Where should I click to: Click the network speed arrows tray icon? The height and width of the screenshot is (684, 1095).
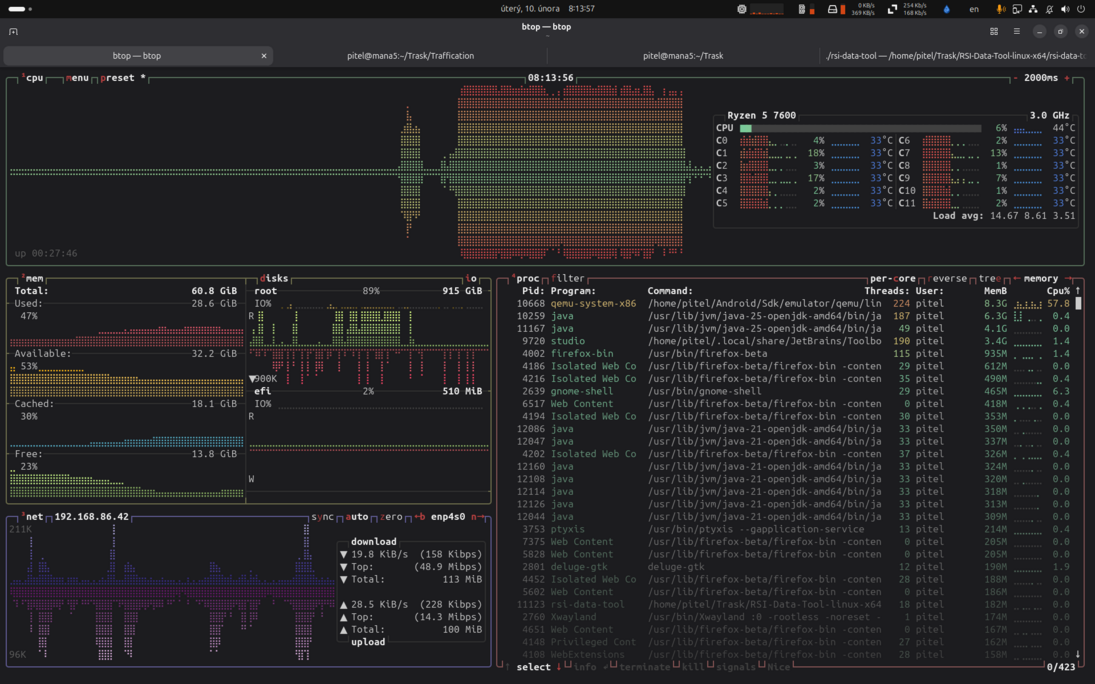click(x=892, y=9)
